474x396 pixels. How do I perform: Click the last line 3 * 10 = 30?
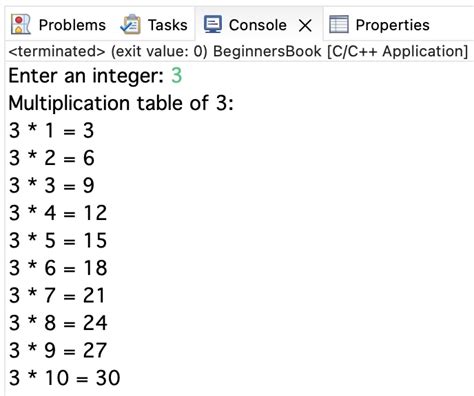coord(64,378)
